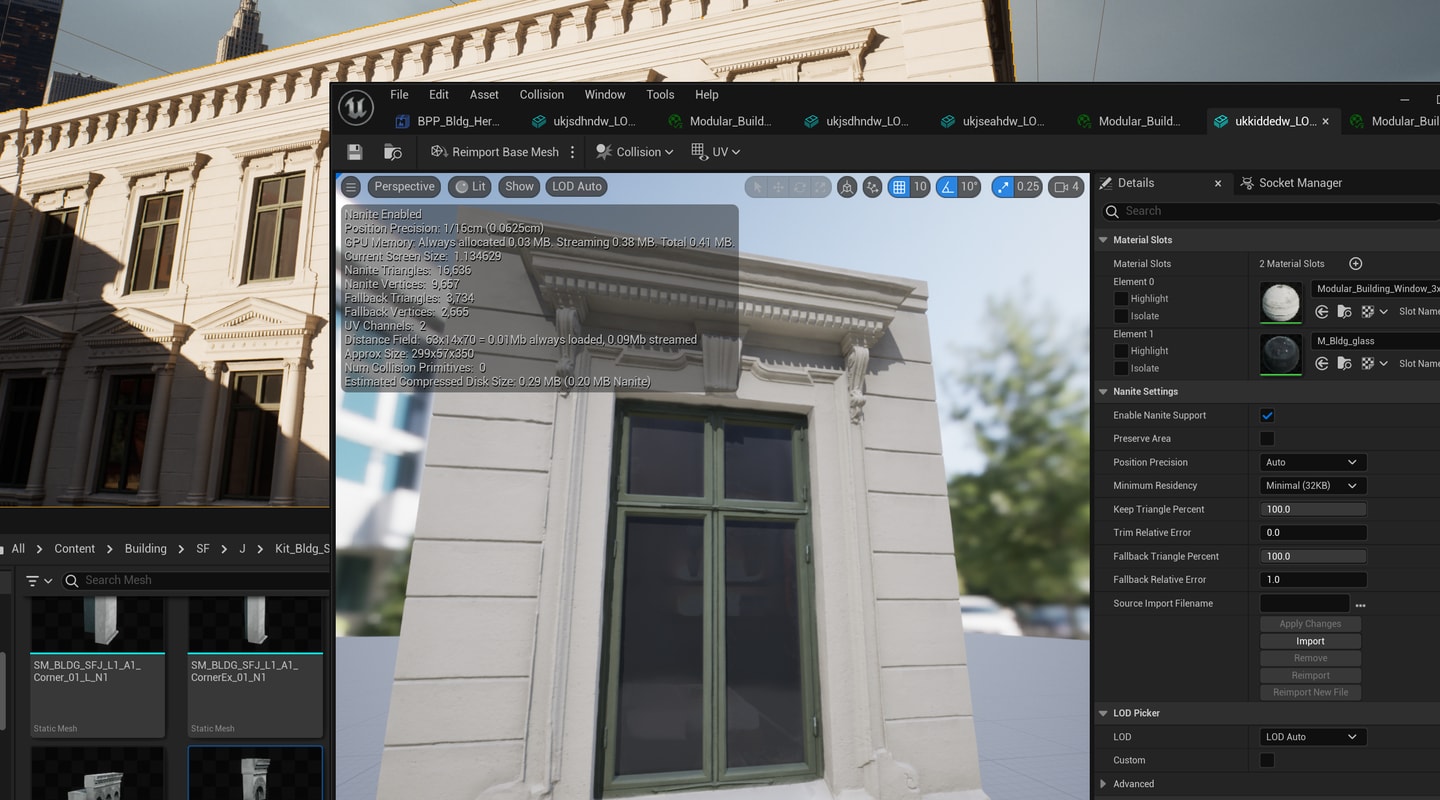Uncheck Enable Nanite Support
Screen dimensions: 1440x800
tap(1267, 415)
